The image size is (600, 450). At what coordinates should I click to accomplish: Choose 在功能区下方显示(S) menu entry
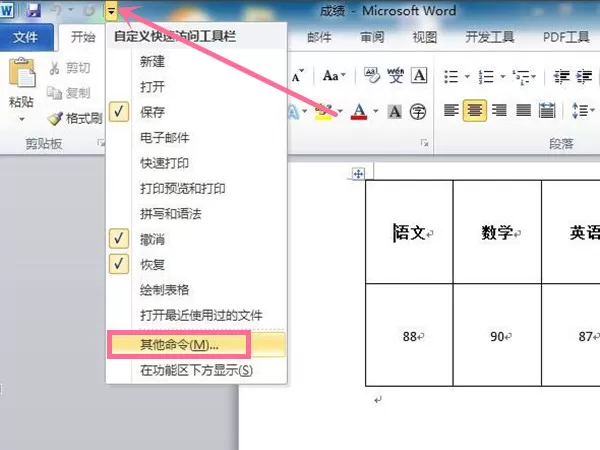pos(196,370)
